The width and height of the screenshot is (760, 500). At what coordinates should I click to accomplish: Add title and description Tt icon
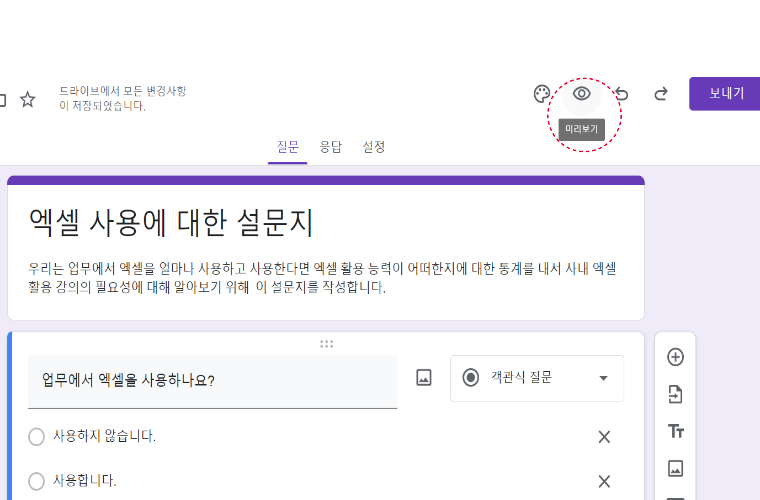point(675,431)
